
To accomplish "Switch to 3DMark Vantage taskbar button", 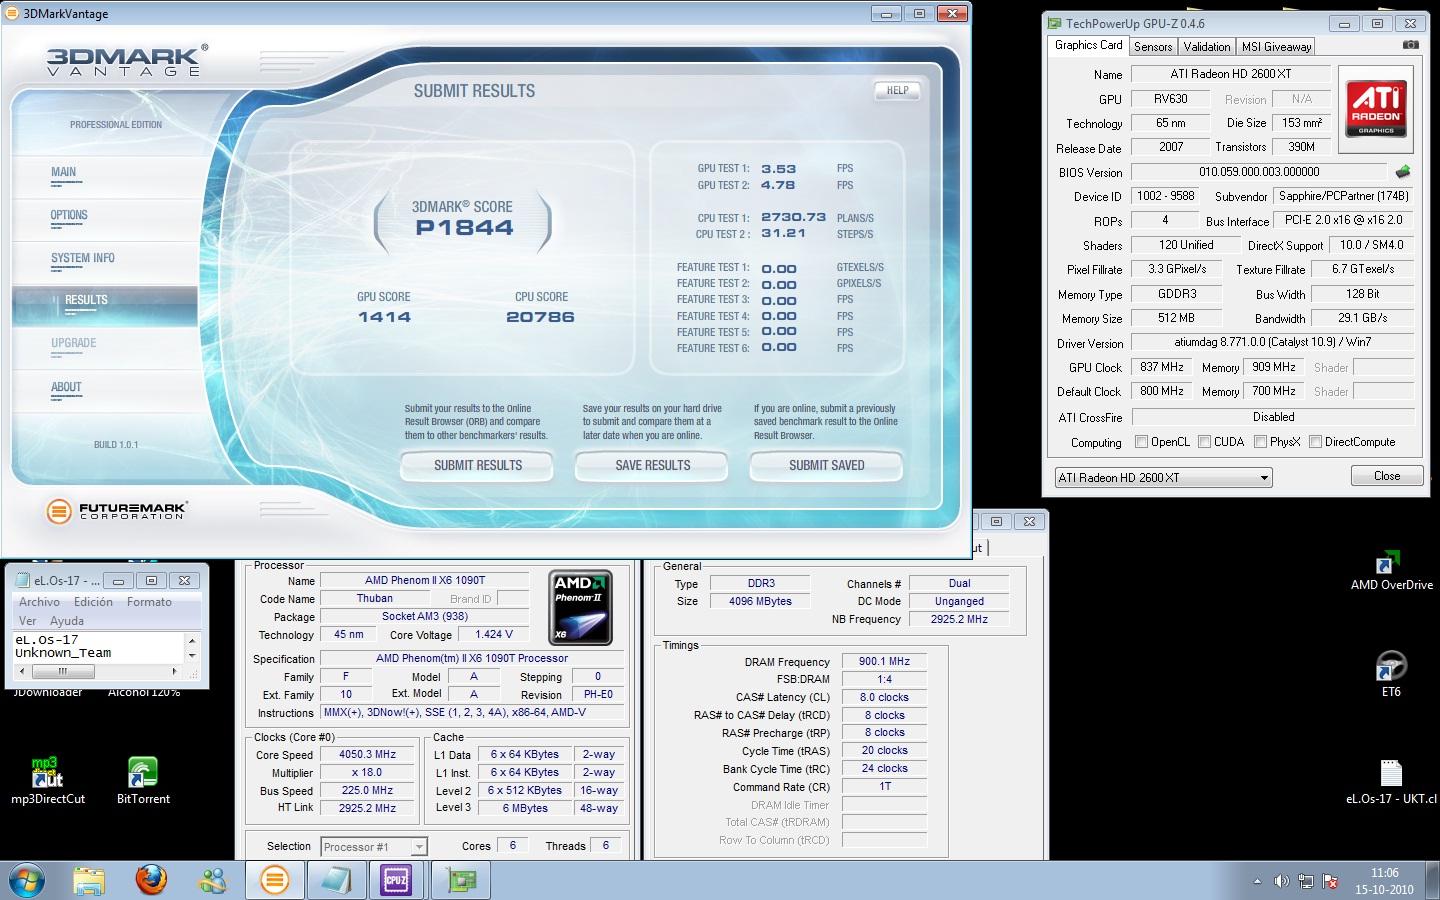I will tap(275, 880).
